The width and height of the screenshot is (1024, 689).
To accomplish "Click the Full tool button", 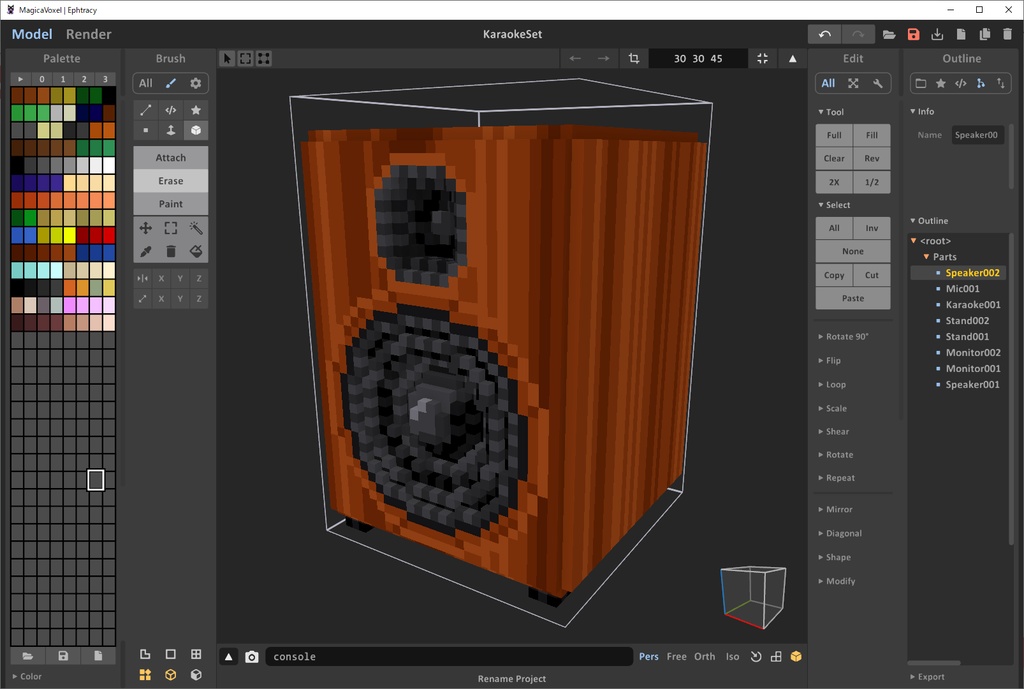I will coord(834,135).
